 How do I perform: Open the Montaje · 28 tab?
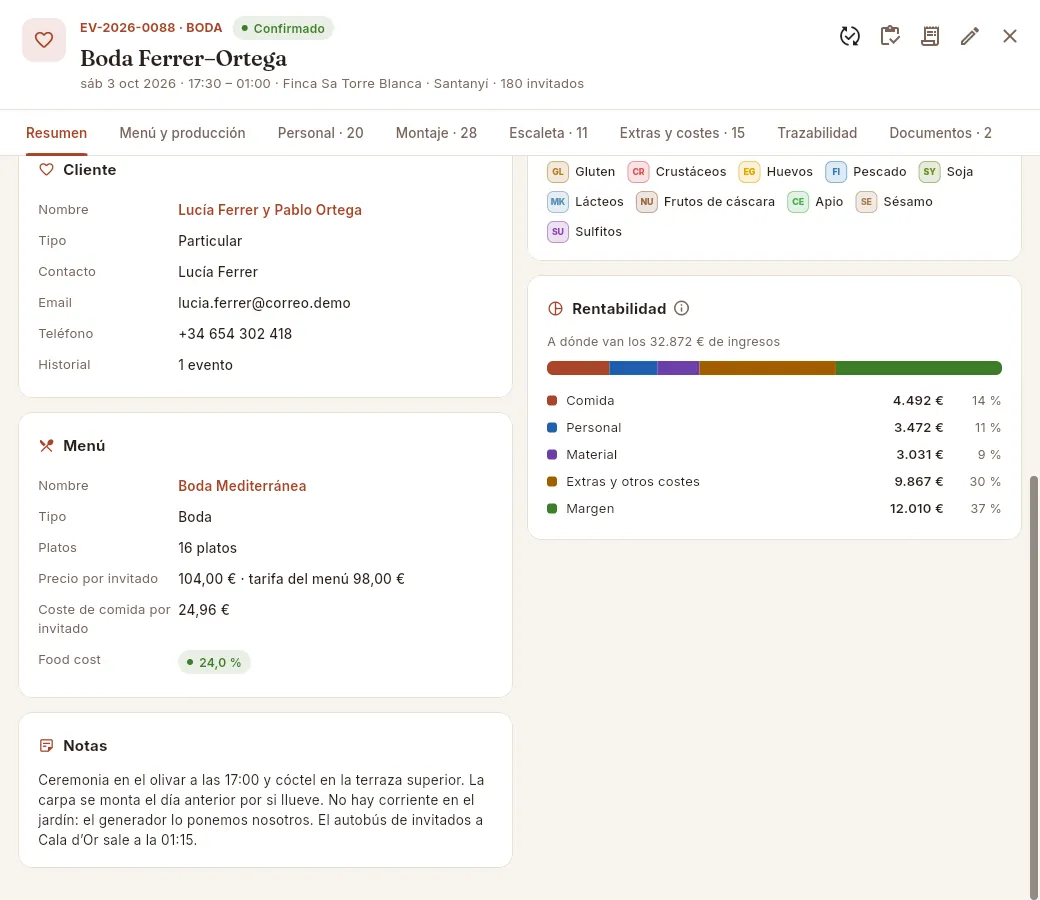(x=436, y=133)
